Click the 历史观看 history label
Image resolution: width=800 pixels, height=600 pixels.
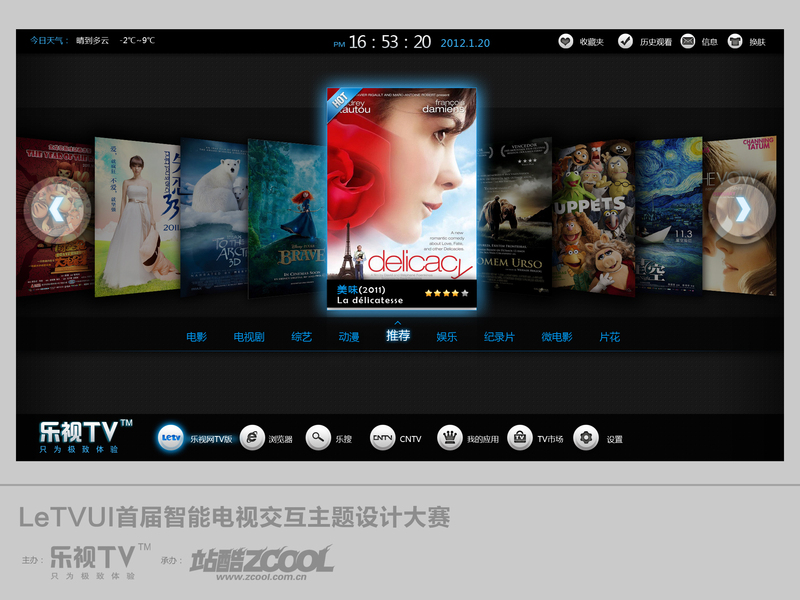click(656, 42)
